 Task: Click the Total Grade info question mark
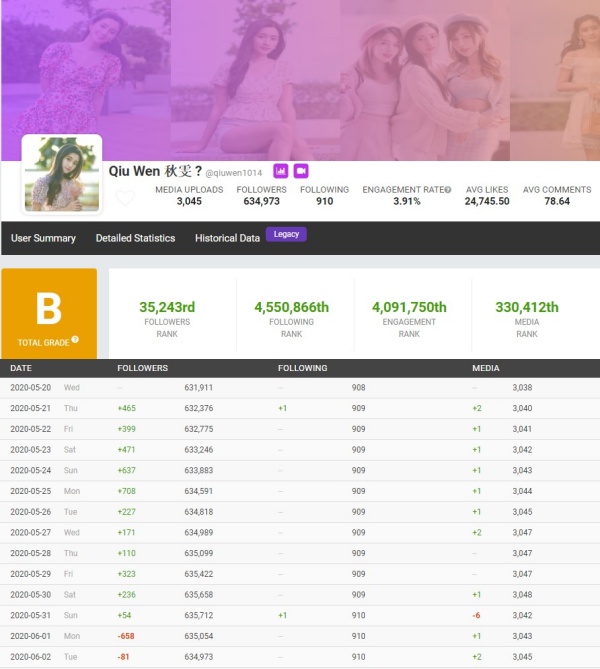(75, 340)
